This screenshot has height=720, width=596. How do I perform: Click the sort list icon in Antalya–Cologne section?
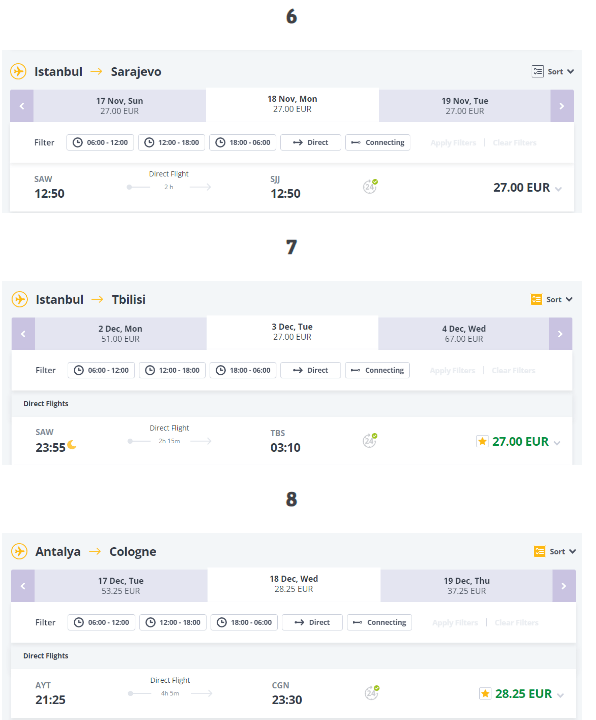[540, 551]
